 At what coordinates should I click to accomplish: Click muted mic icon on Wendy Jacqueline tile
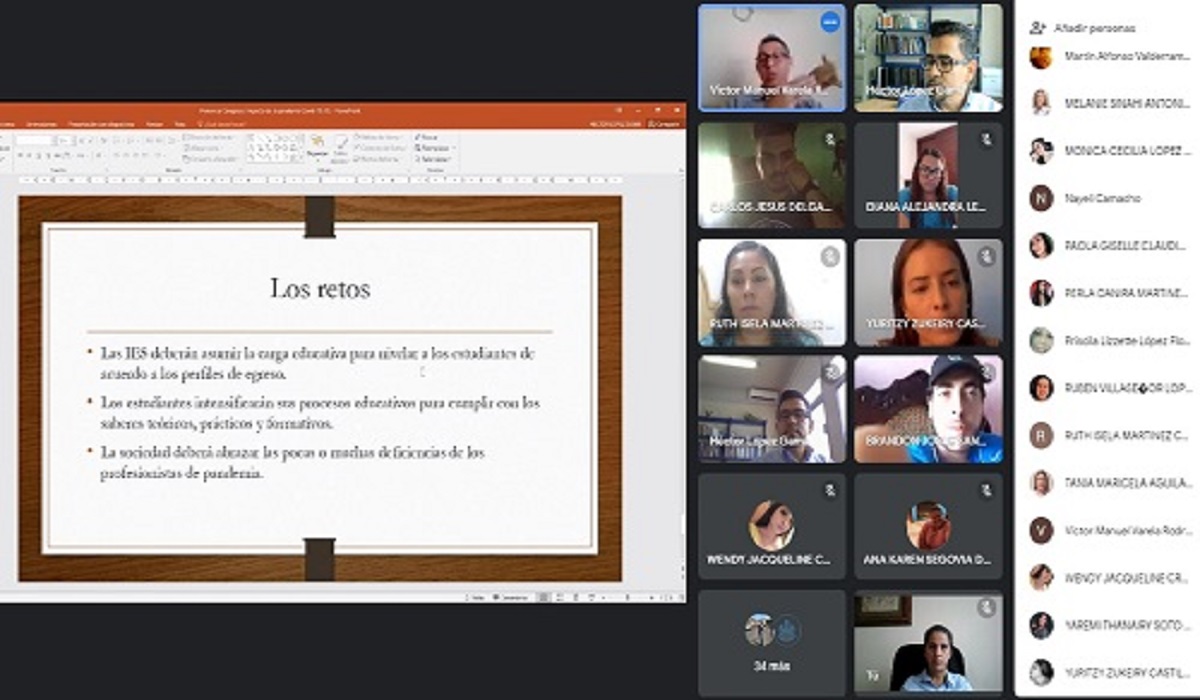(x=829, y=490)
